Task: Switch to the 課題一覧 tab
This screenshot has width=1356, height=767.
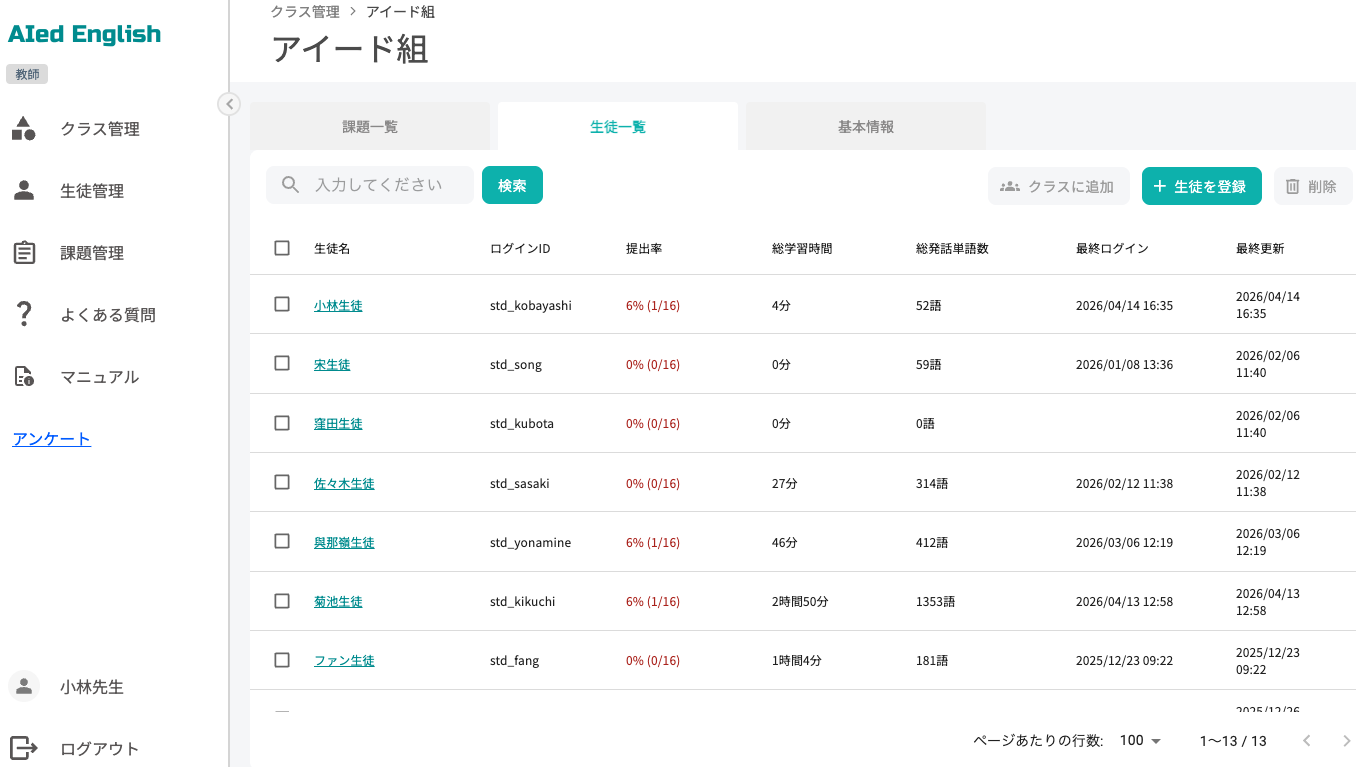Action: tap(369, 125)
